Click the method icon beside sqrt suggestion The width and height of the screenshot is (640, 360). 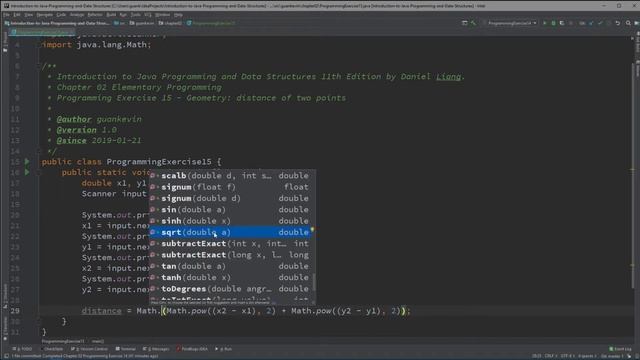(x=153, y=232)
